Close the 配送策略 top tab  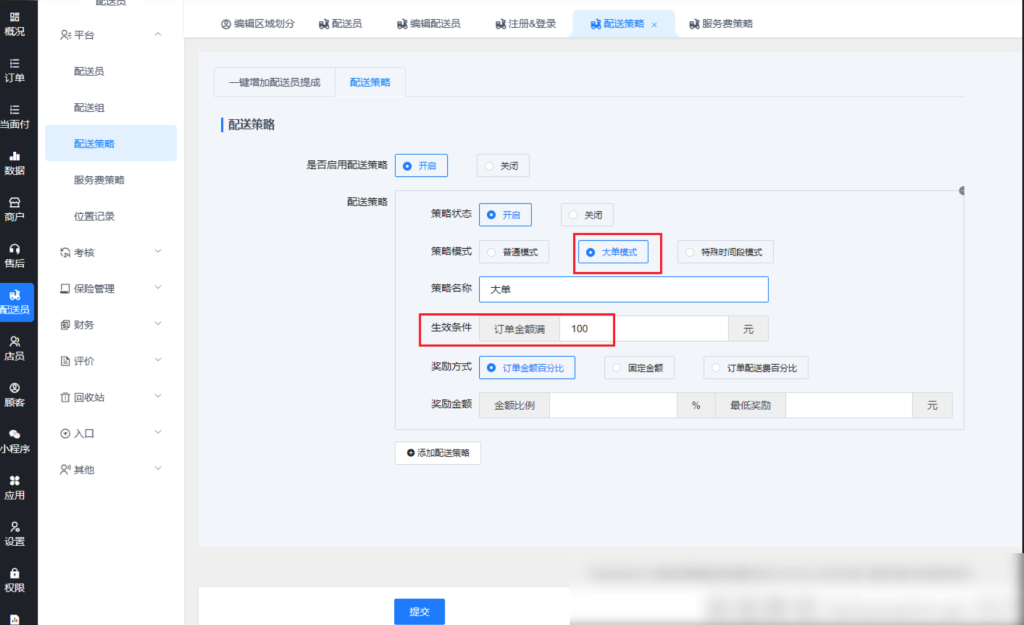[x=654, y=24]
